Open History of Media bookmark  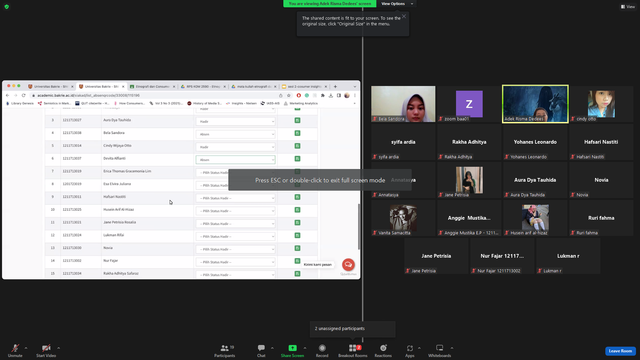coord(204,104)
